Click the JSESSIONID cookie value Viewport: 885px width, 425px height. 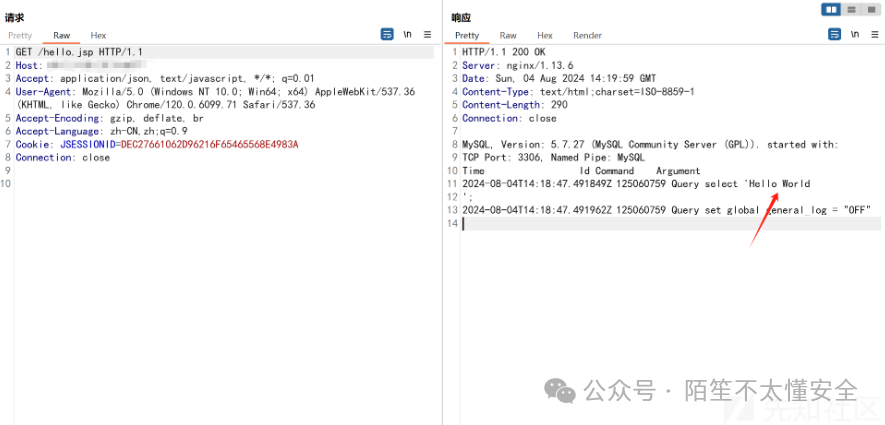click(x=209, y=144)
